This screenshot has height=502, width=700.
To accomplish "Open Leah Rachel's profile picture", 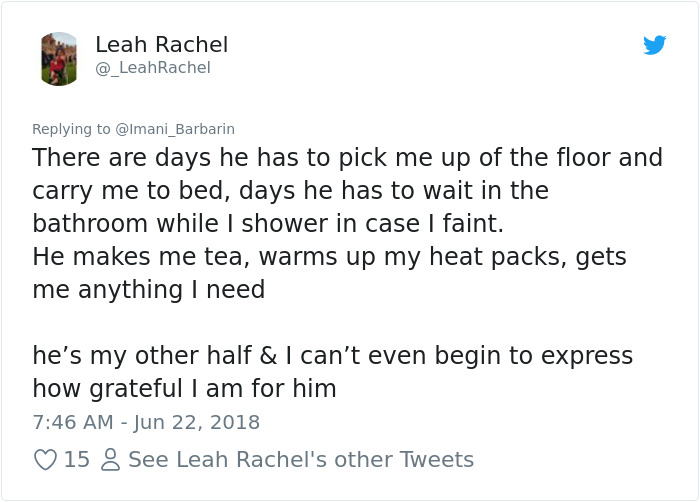I will [59, 58].
